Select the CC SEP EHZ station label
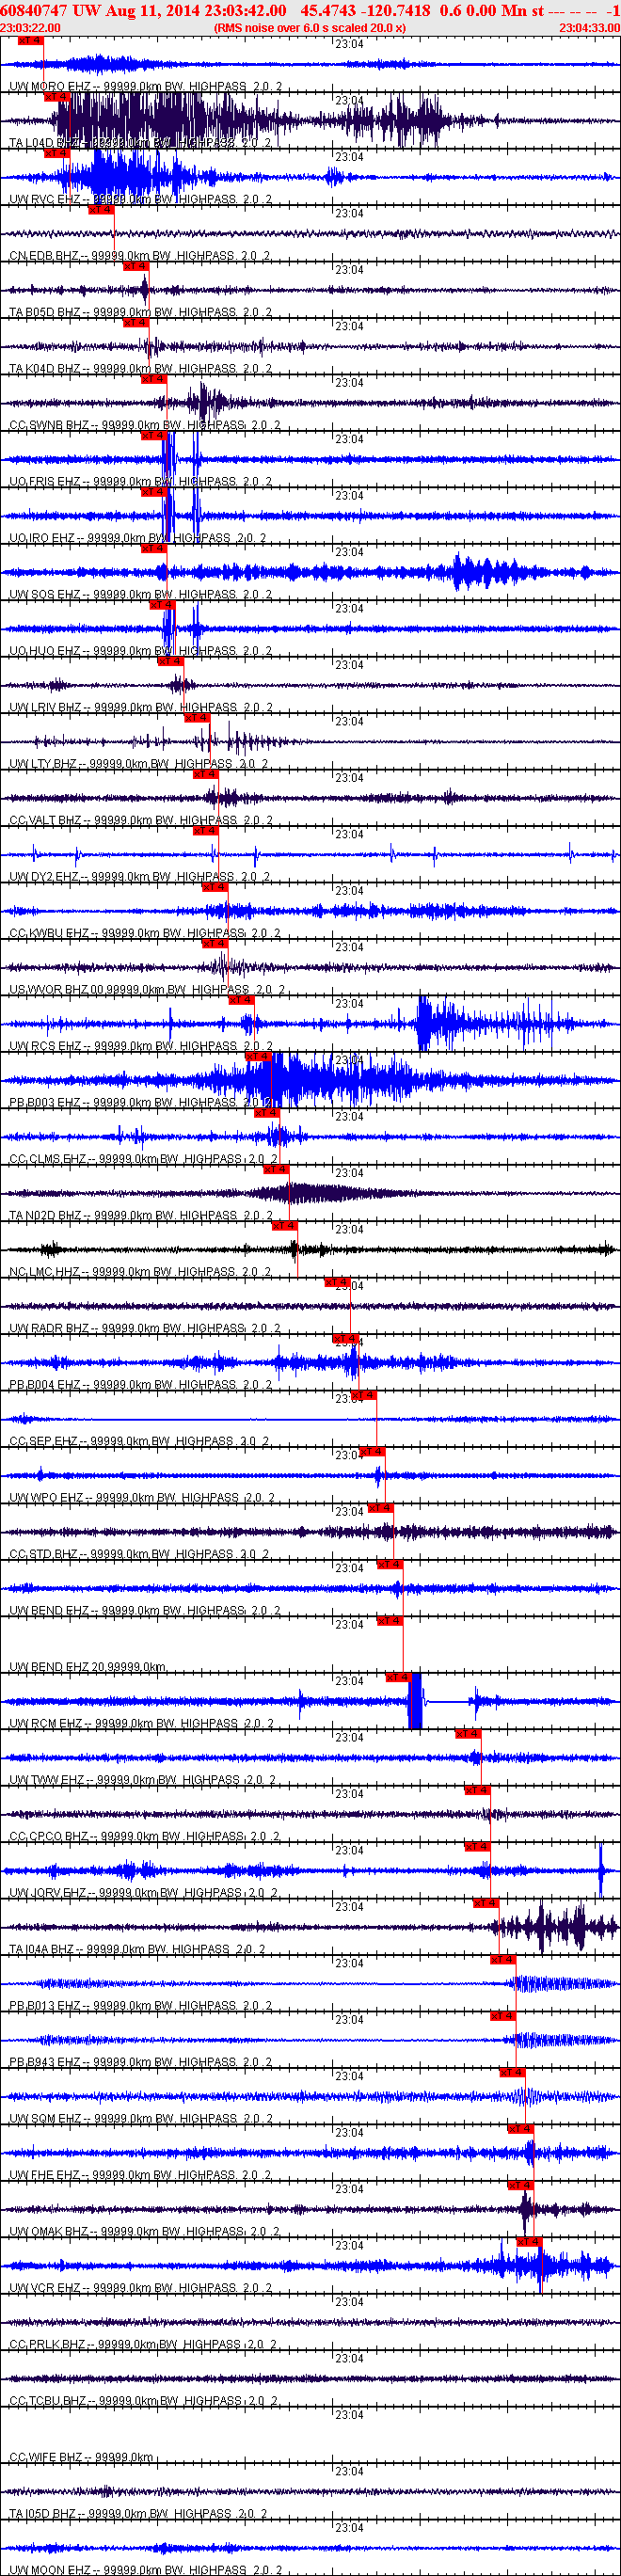 (140, 1442)
